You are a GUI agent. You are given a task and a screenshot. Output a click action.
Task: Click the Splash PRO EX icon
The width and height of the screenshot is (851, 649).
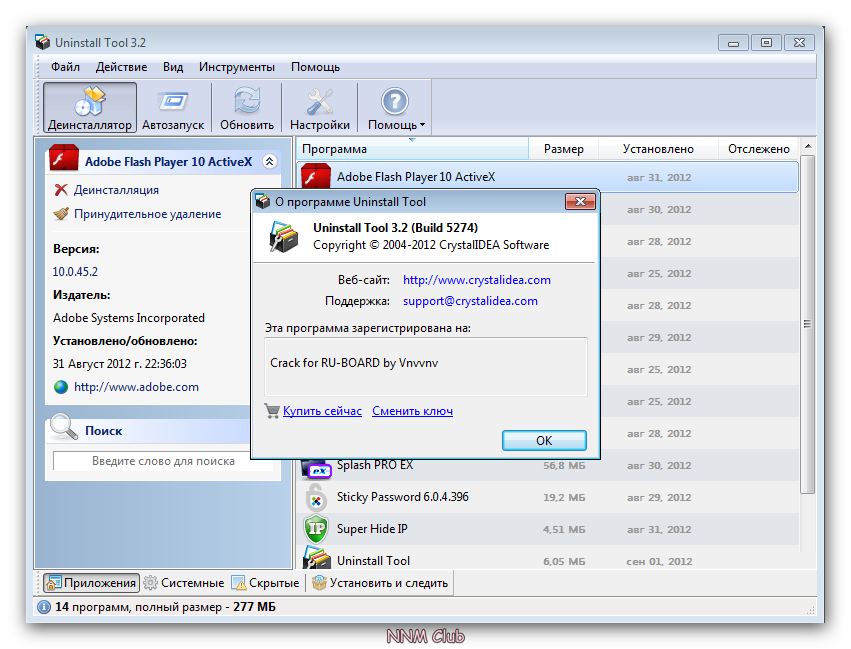point(316,467)
